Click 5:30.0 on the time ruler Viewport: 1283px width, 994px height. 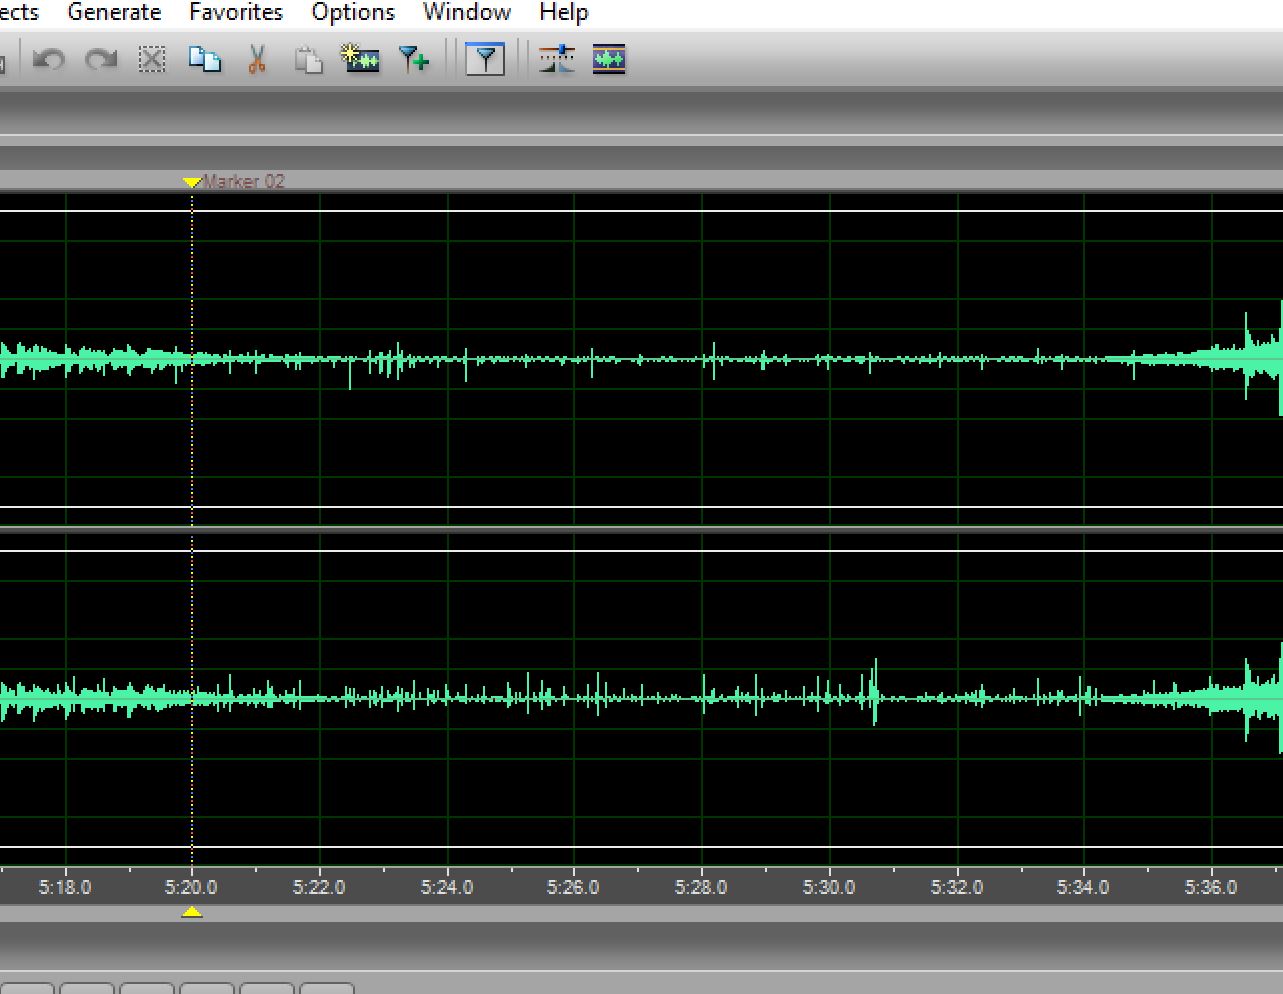(x=829, y=887)
